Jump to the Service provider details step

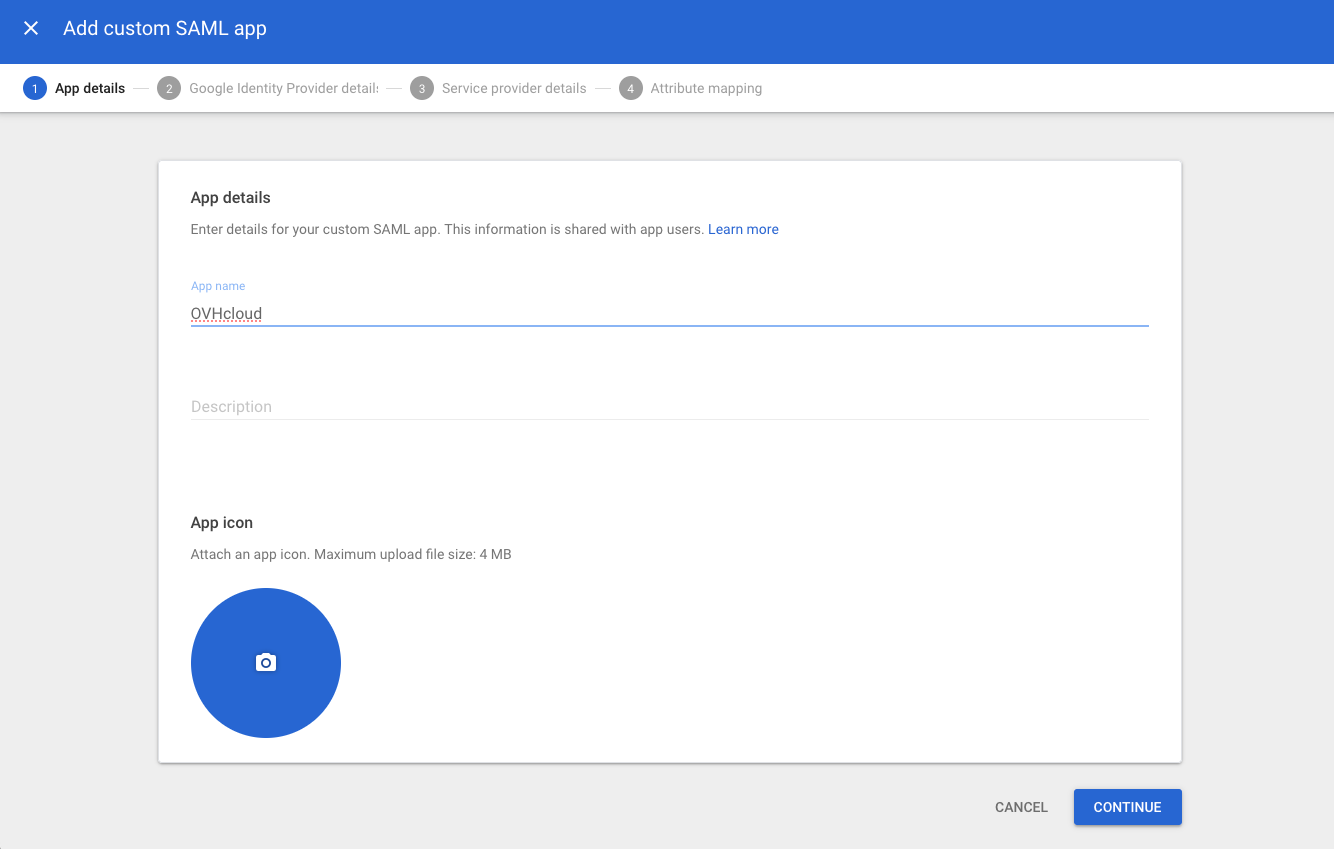513,88
